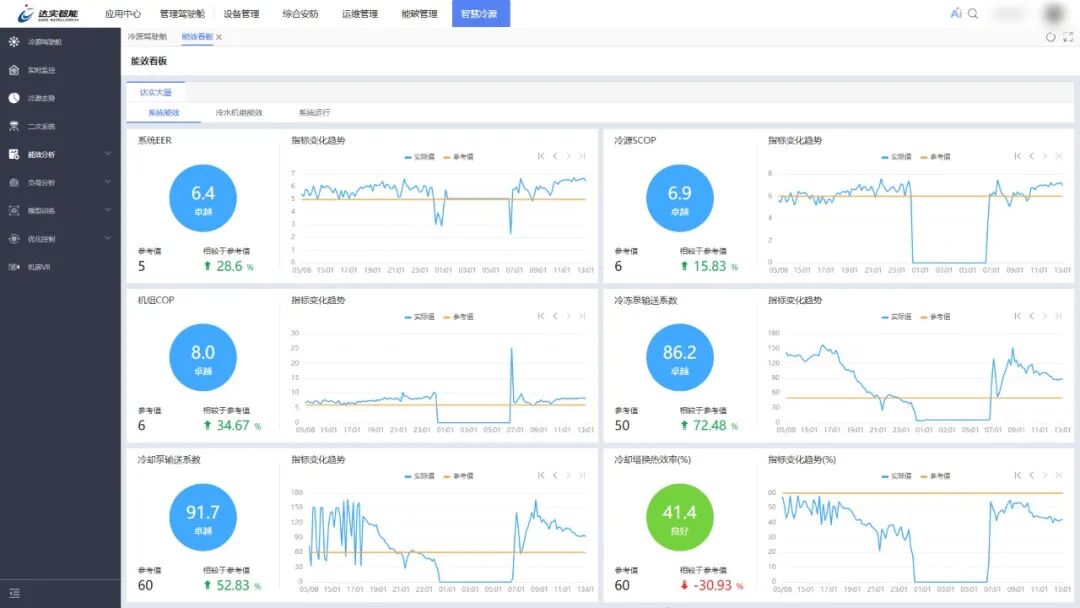1080x608 pixels.
Task: Open 冷源驾驶舱 snowflake item in sidebar
Action: (x=44, y=42)
